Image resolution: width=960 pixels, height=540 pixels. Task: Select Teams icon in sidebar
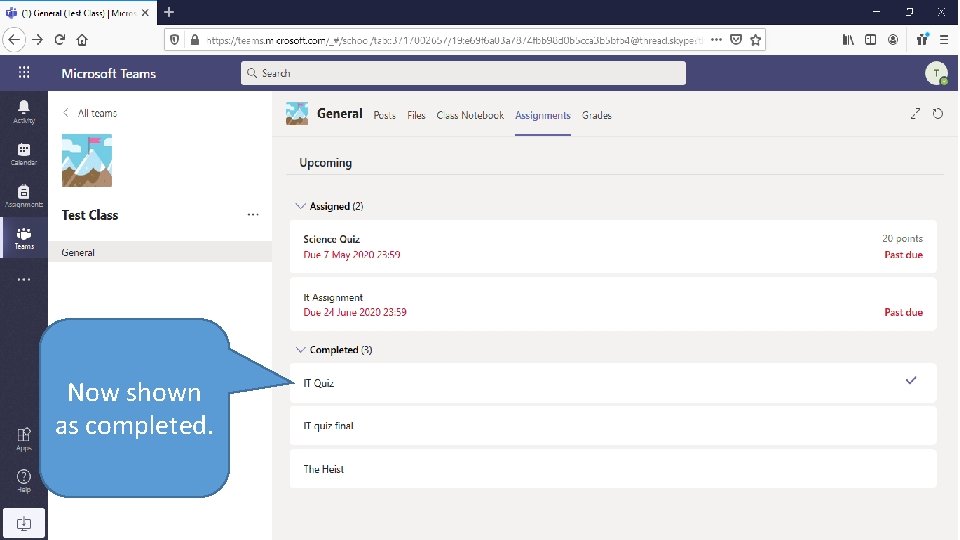[24, 238]
